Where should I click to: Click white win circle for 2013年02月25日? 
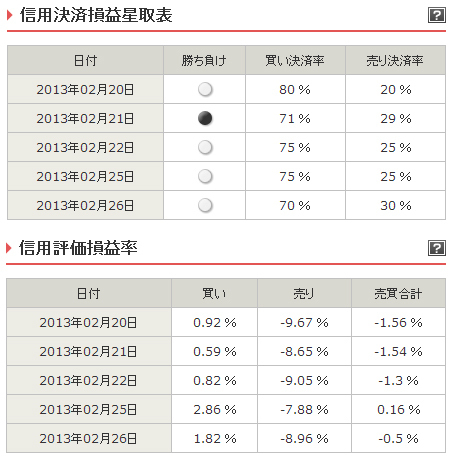click(205, 176)
